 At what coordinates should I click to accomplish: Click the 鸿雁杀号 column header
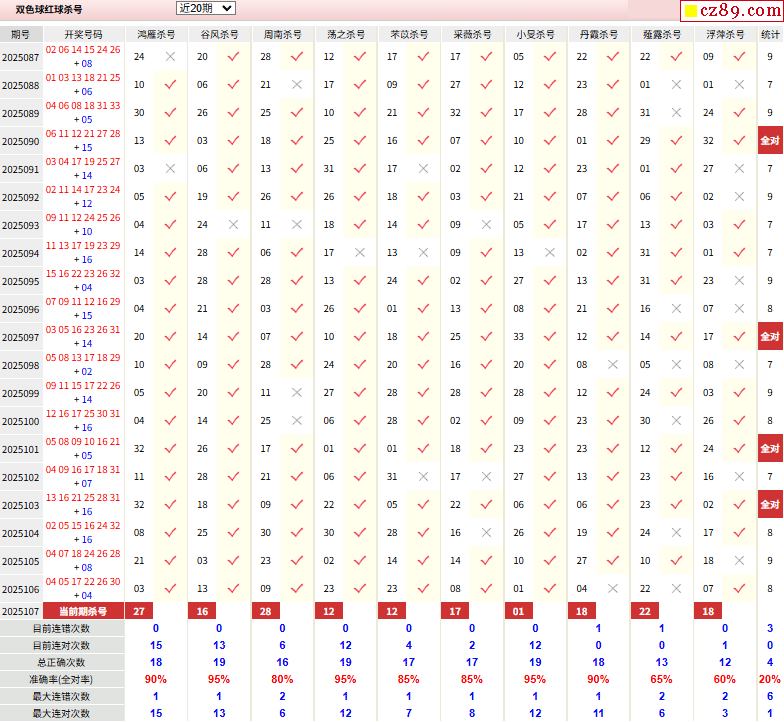155,34
